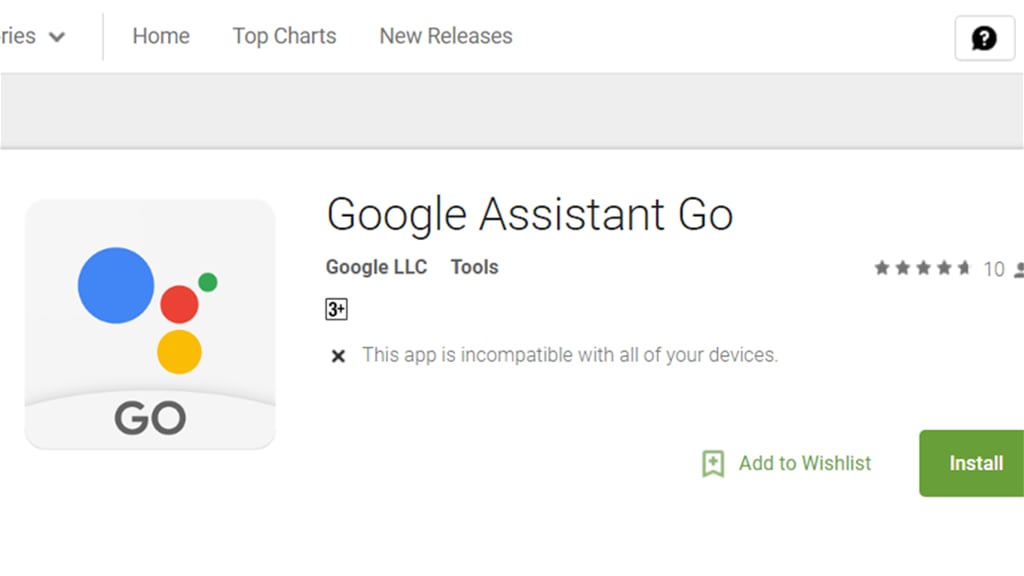Click the five-star rating display

(923, 267)
